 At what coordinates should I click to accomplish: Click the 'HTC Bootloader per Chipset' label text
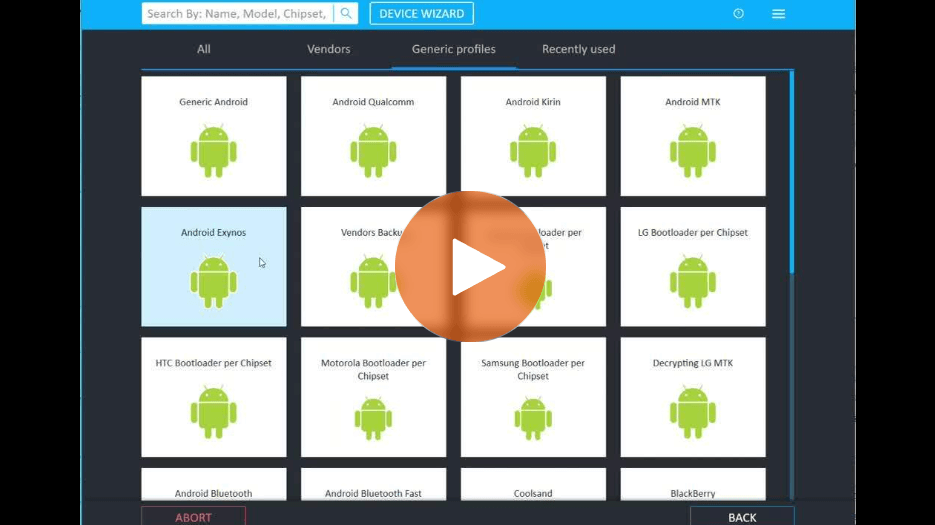pos(213,363)
